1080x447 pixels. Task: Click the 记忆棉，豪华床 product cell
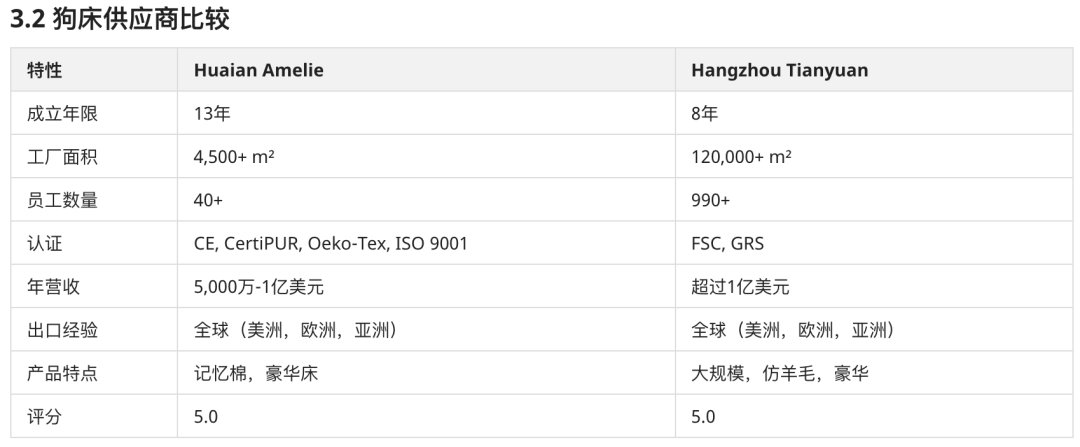point(426,373)
